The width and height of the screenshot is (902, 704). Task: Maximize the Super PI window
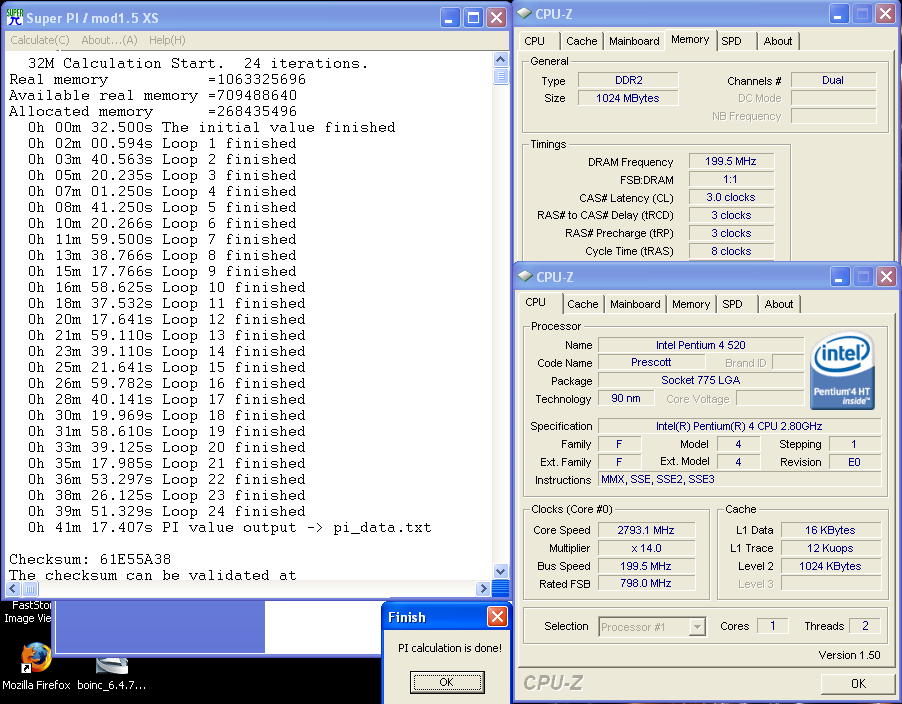coord(473,17)
